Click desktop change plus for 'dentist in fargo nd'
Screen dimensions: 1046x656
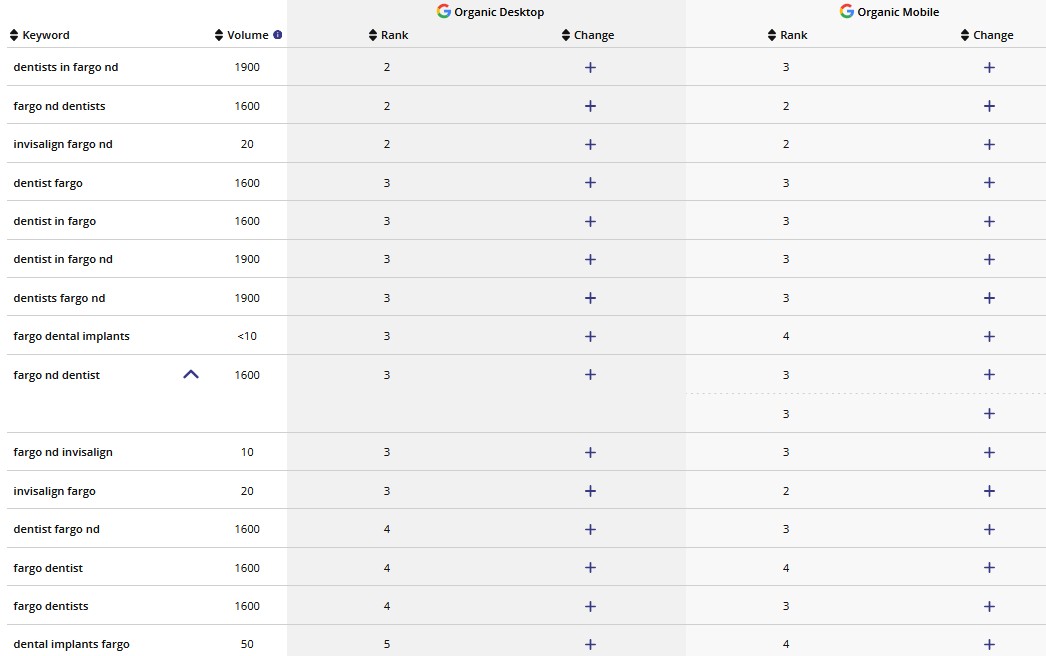(x=590, y=260)
